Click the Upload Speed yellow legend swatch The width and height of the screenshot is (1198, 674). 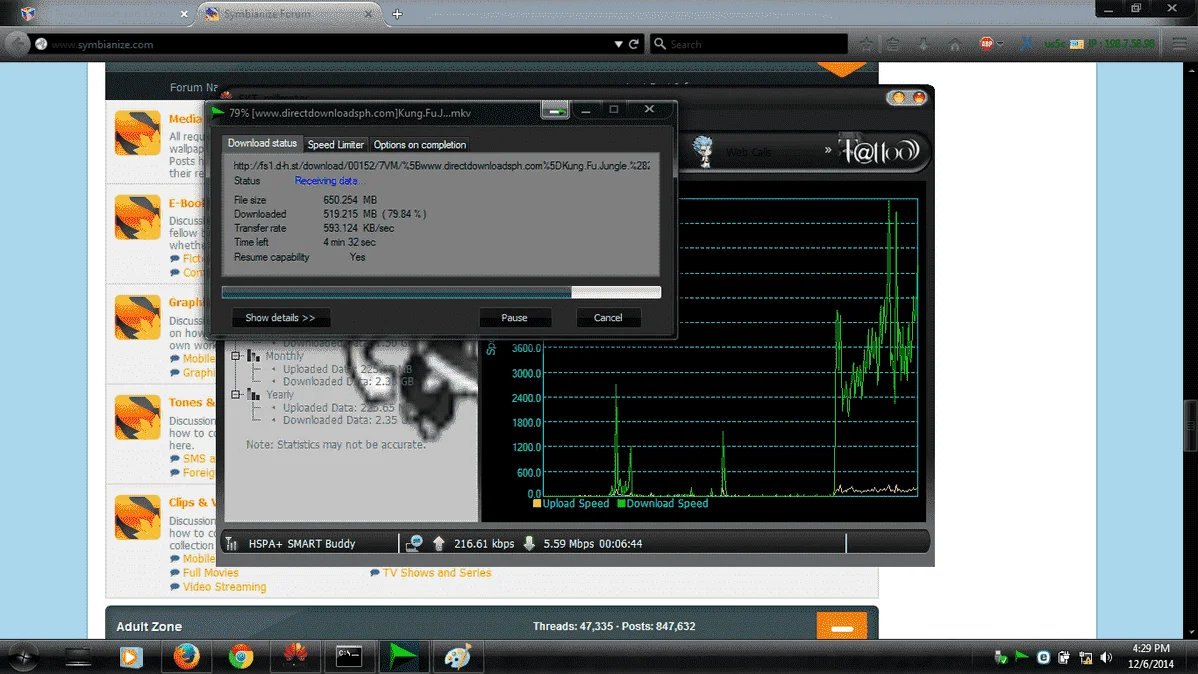pyautogui.click(x=537, y=504)
